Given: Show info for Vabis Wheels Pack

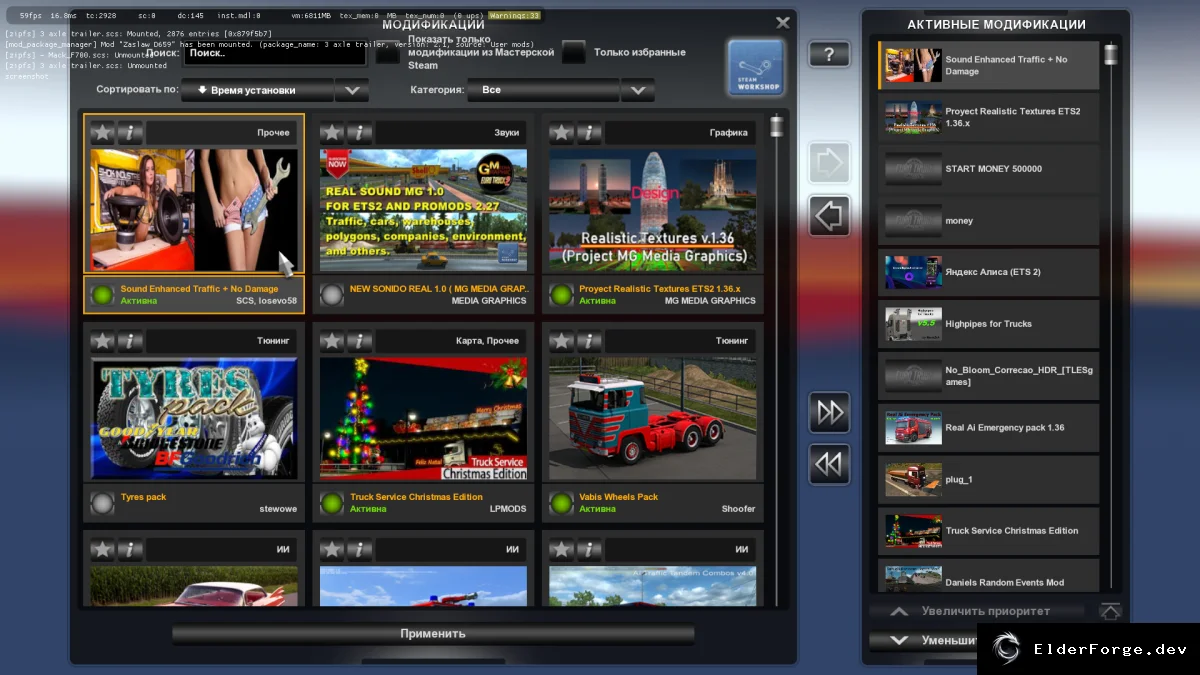Looking at the screenshot, I should pyautogui.click(x=589, y=341).
